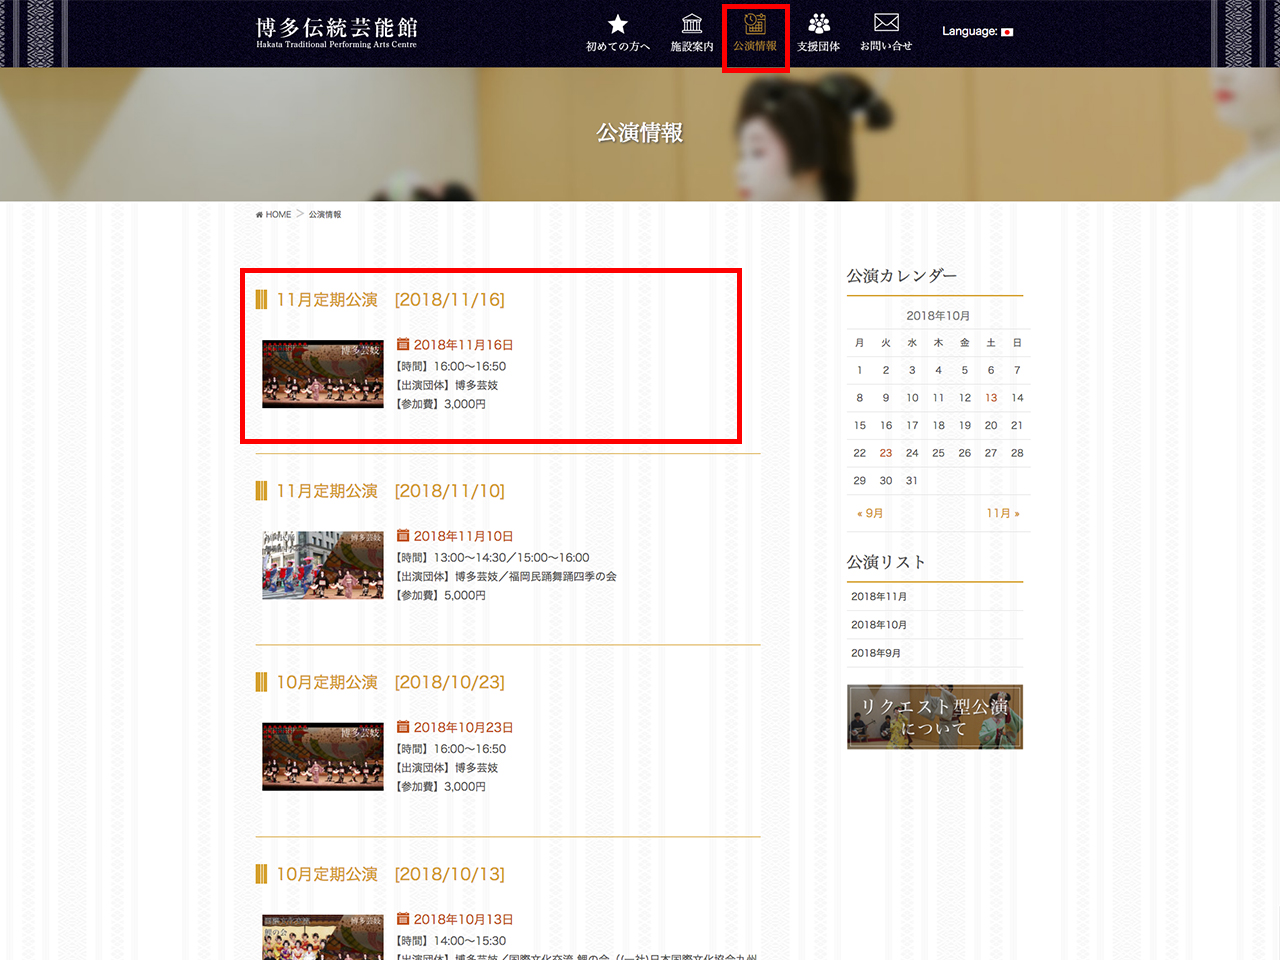Click thumbnail for the 2018年11月16日 performance
This screenshot has width=1280, height=960.
[x=323, y=374]
